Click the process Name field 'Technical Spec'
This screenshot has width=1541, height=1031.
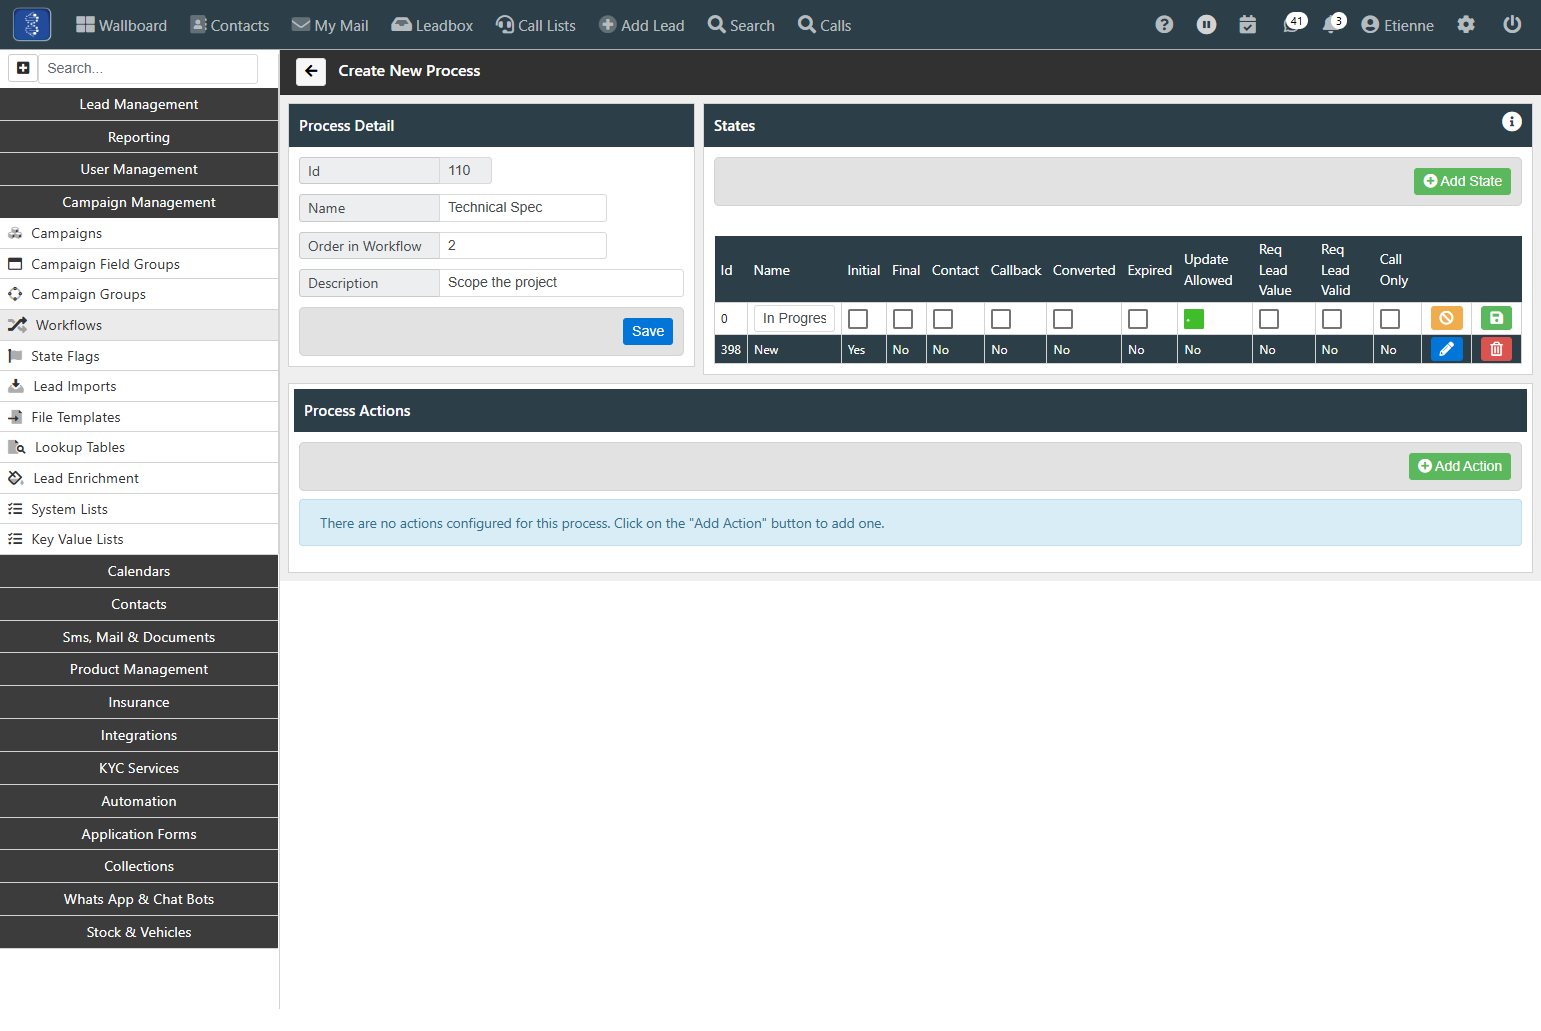(x=523, y=207)
